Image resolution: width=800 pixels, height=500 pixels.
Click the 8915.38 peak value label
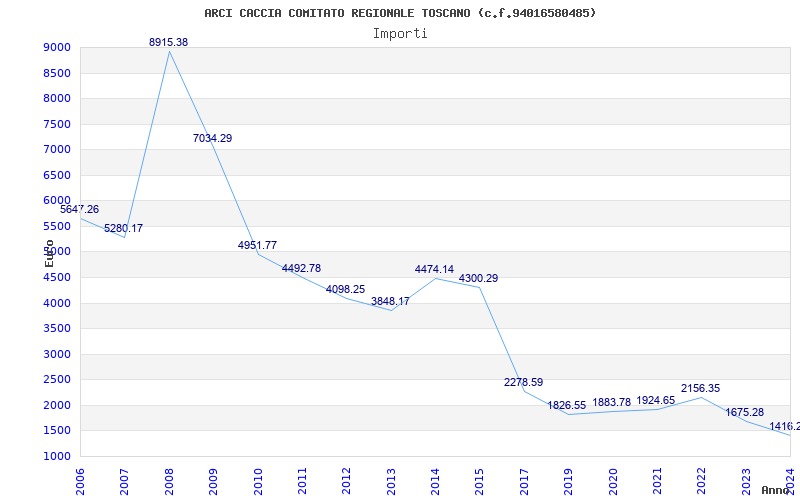coord(168,42)
